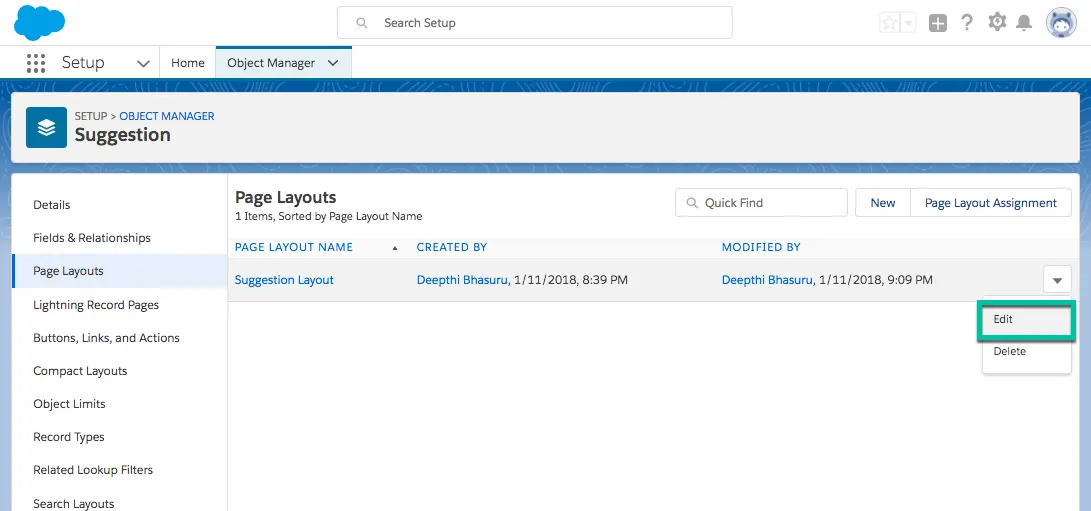Open the setup gear icon
The height and width of the screenshot is (511, 1091).
pyautogui.click(x=997, y=22)
